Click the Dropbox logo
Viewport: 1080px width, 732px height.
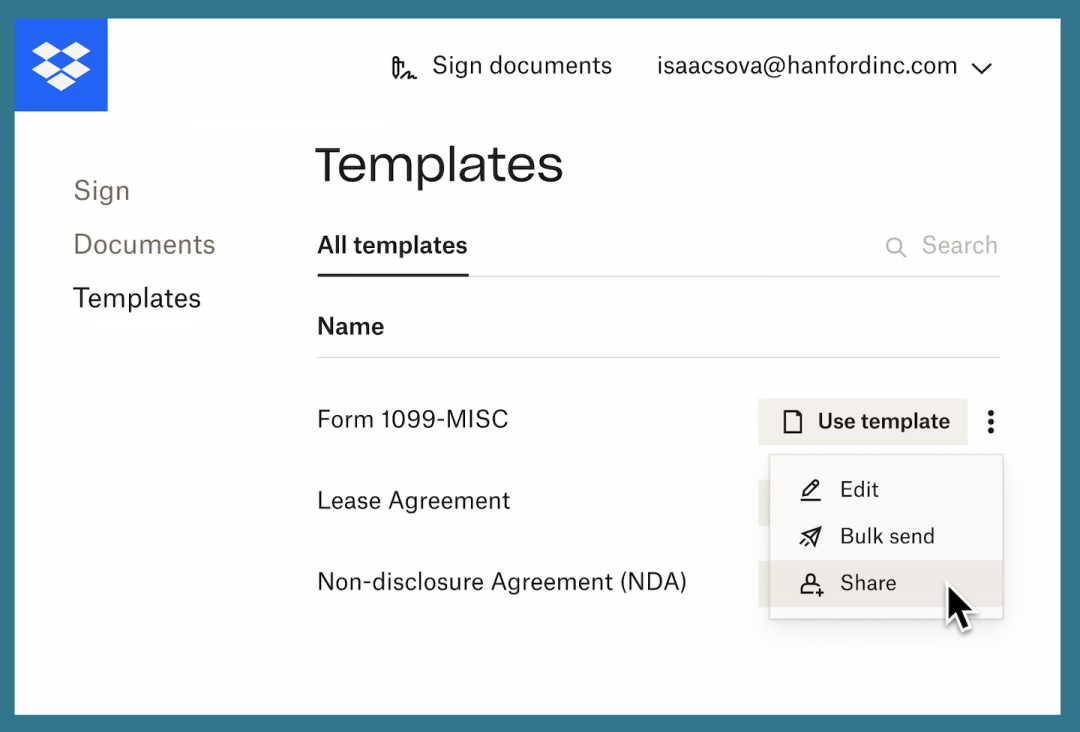(x=61, y=65)
